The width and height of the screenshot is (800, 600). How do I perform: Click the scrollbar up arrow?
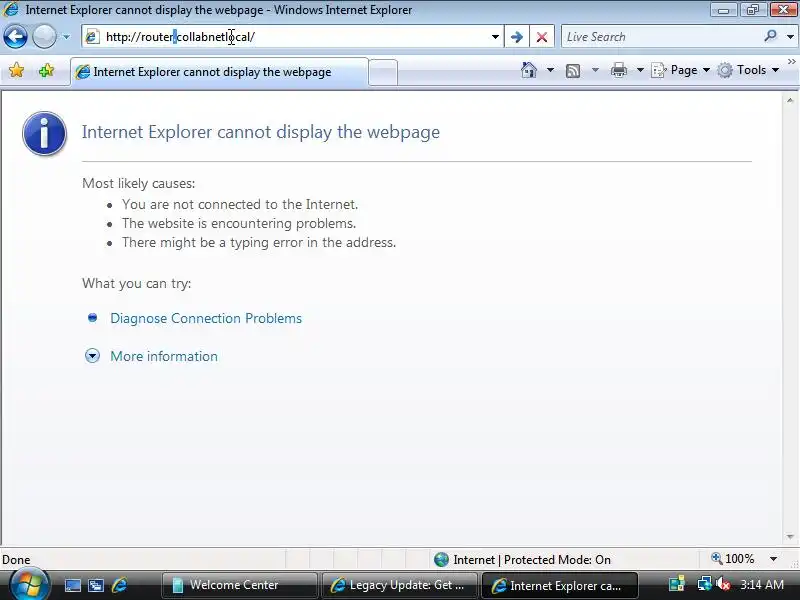[790, 101]
